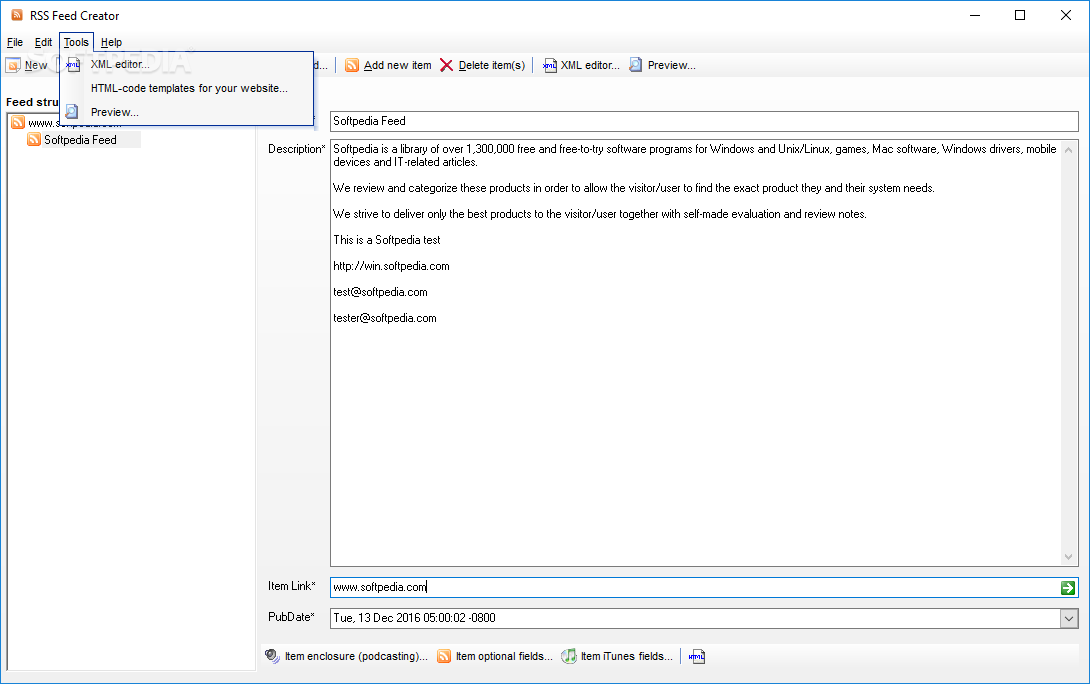Click tester@softpedia.com text in description
The height and width of the screenshot is (684, 1090).
(x=385, y=318)
